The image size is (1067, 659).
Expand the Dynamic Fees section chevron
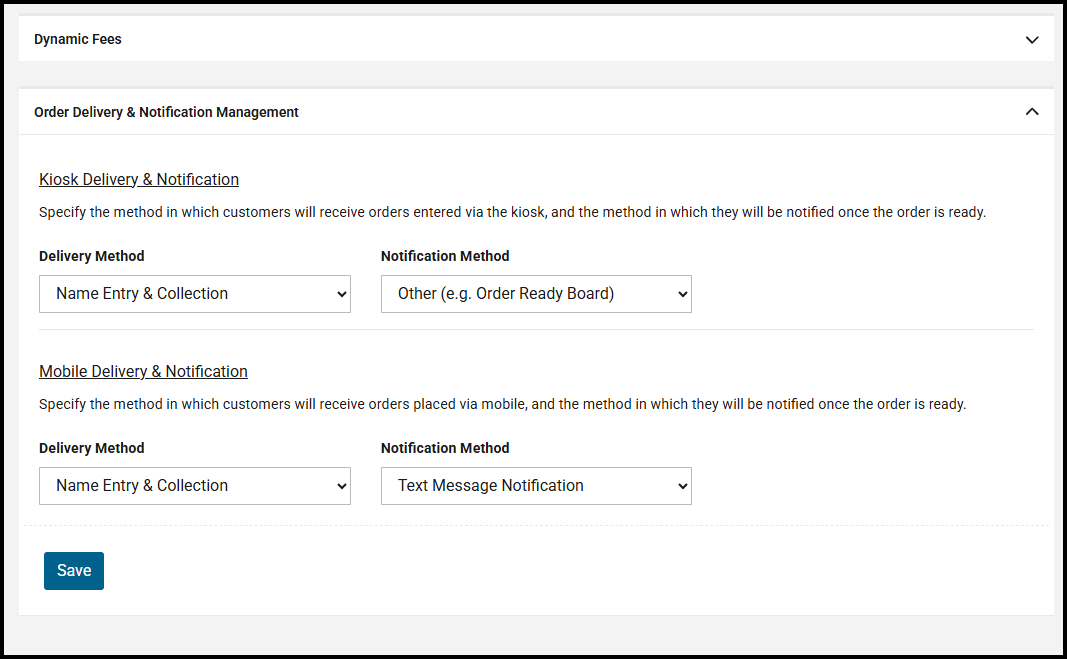pos(1032,40)
